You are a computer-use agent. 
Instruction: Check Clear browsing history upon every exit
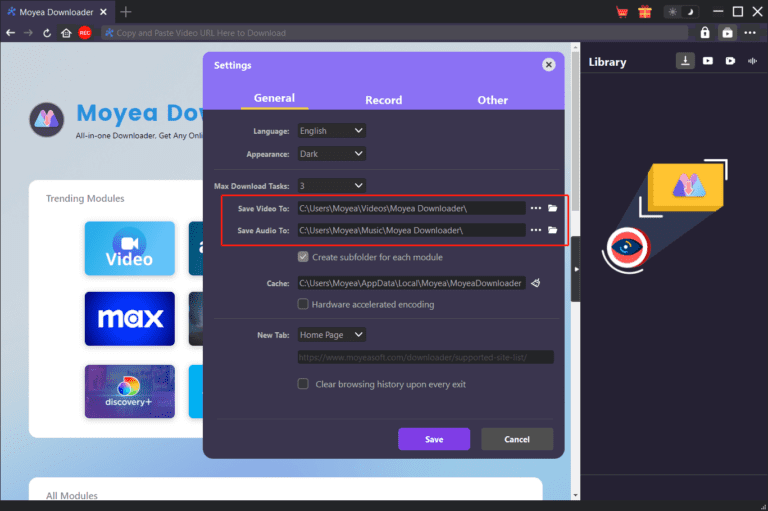pyautogui.click(x=303, y=384)
